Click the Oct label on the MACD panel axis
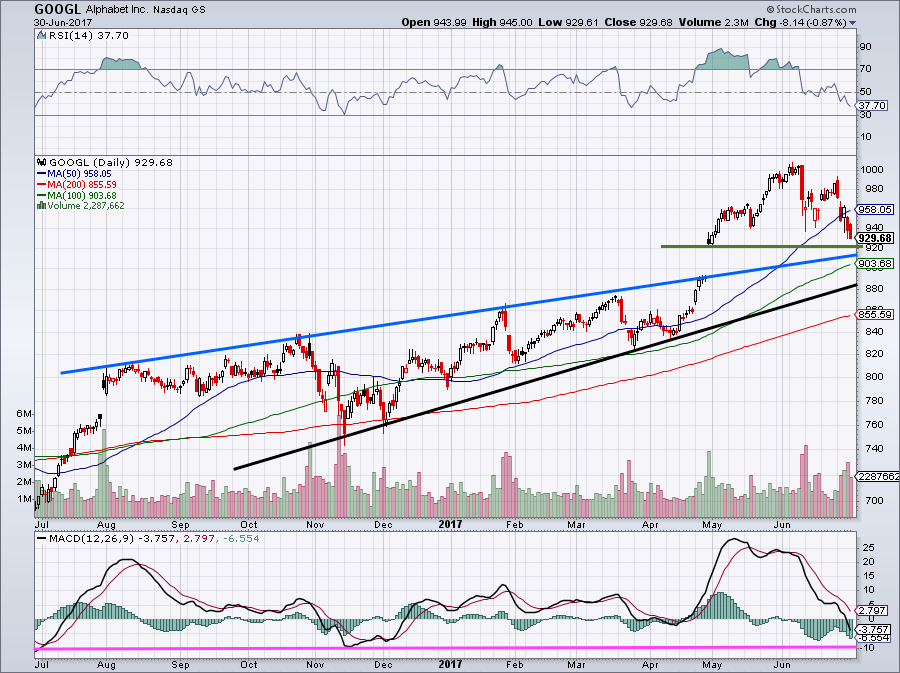 click(249, 665)
